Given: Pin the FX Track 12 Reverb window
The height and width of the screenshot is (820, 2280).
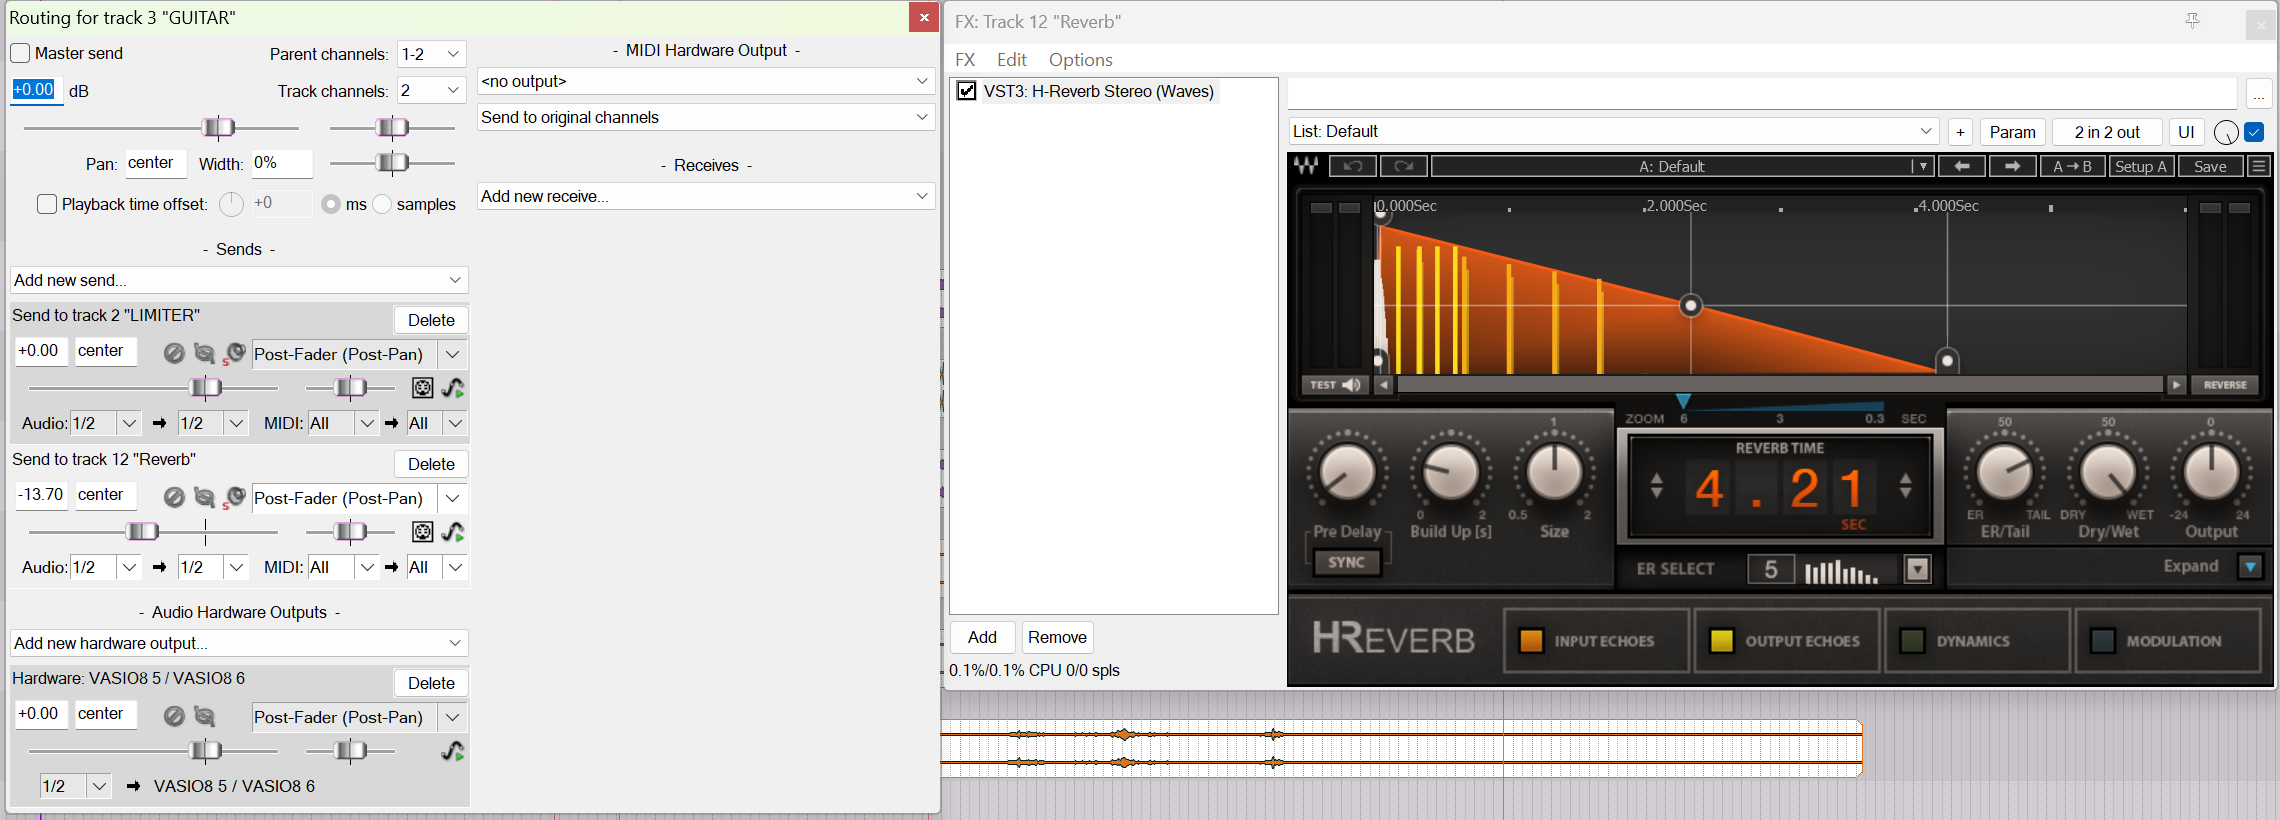Looking at the screenshot, I should coord(2193,21).
